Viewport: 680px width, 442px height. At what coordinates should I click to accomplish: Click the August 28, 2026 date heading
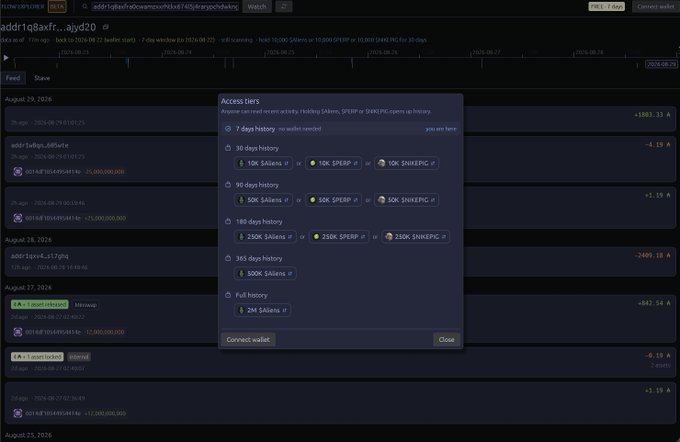(28, 240)
